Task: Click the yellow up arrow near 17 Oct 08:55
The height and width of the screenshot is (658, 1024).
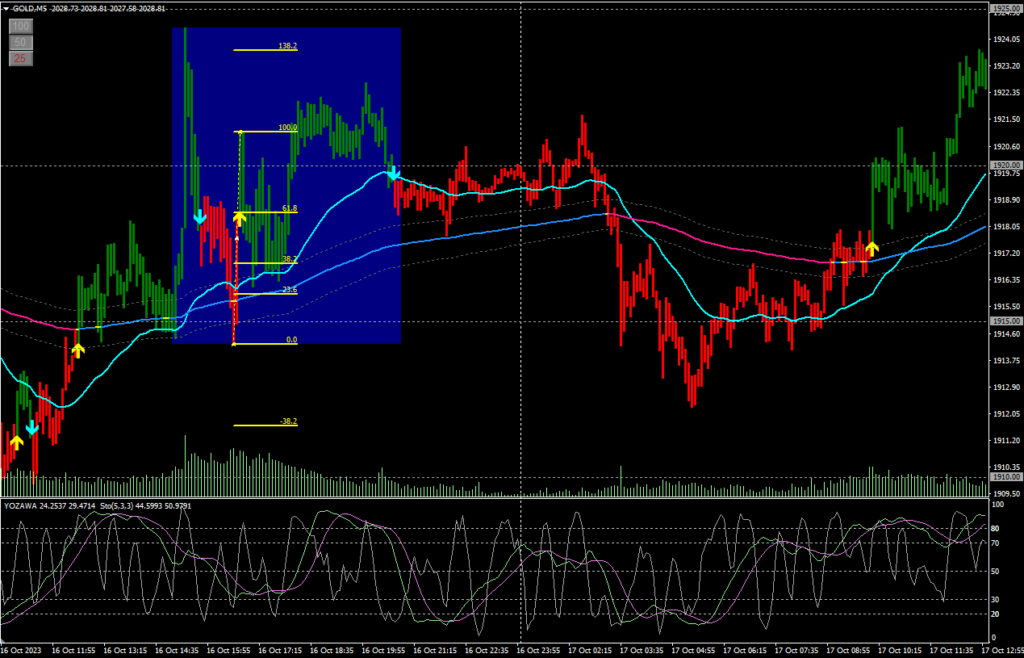Action: (871, 247)
